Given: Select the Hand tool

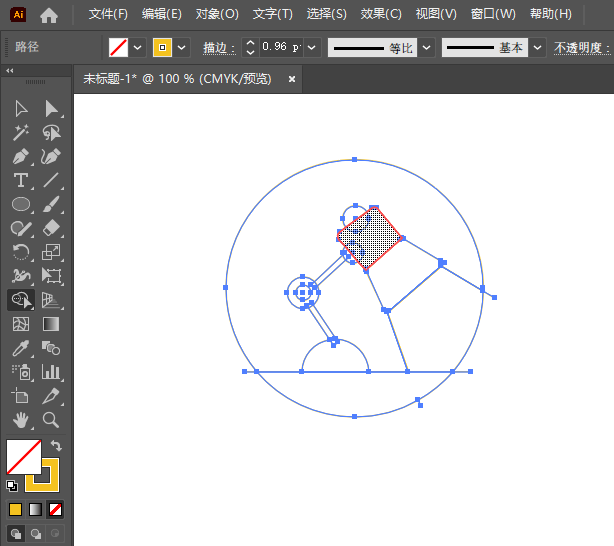Looking at the screenshot, I should [x=21, y=420].
